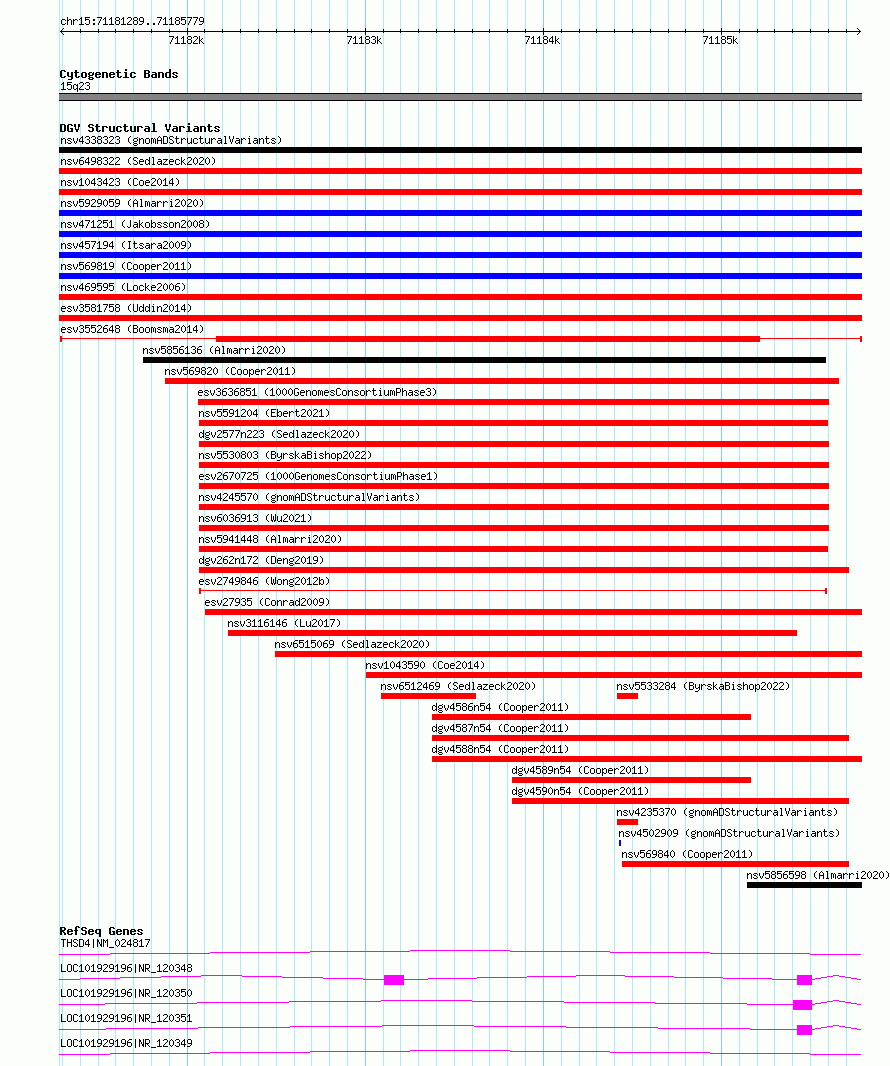Click the 71182k ruler tick label
Image resolution: width=890 pixels, height=1066 pixels.
[186, 41]
